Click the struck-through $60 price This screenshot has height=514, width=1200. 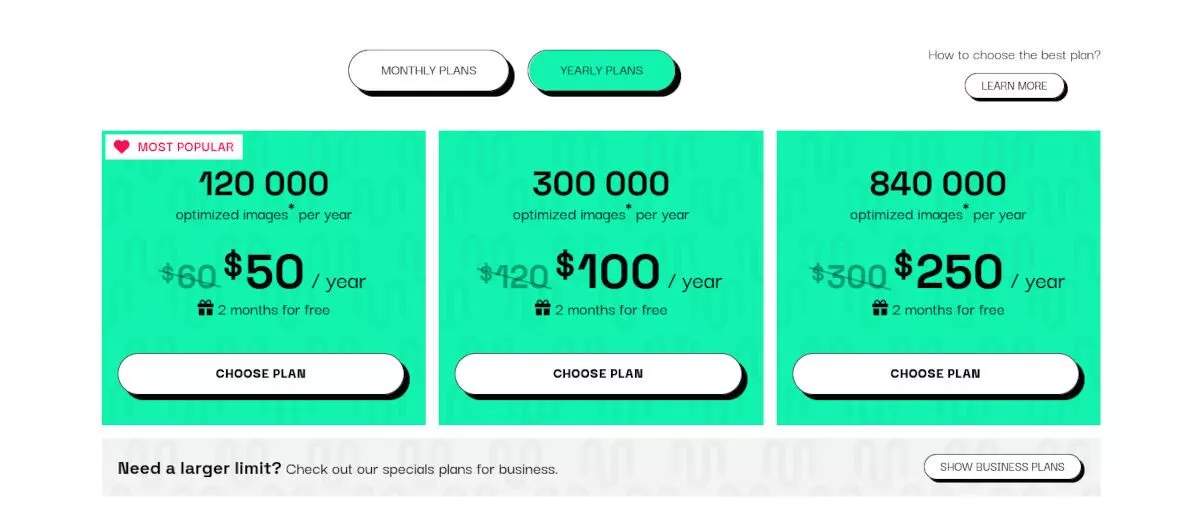pyautogui.click(x=189, y=275)
